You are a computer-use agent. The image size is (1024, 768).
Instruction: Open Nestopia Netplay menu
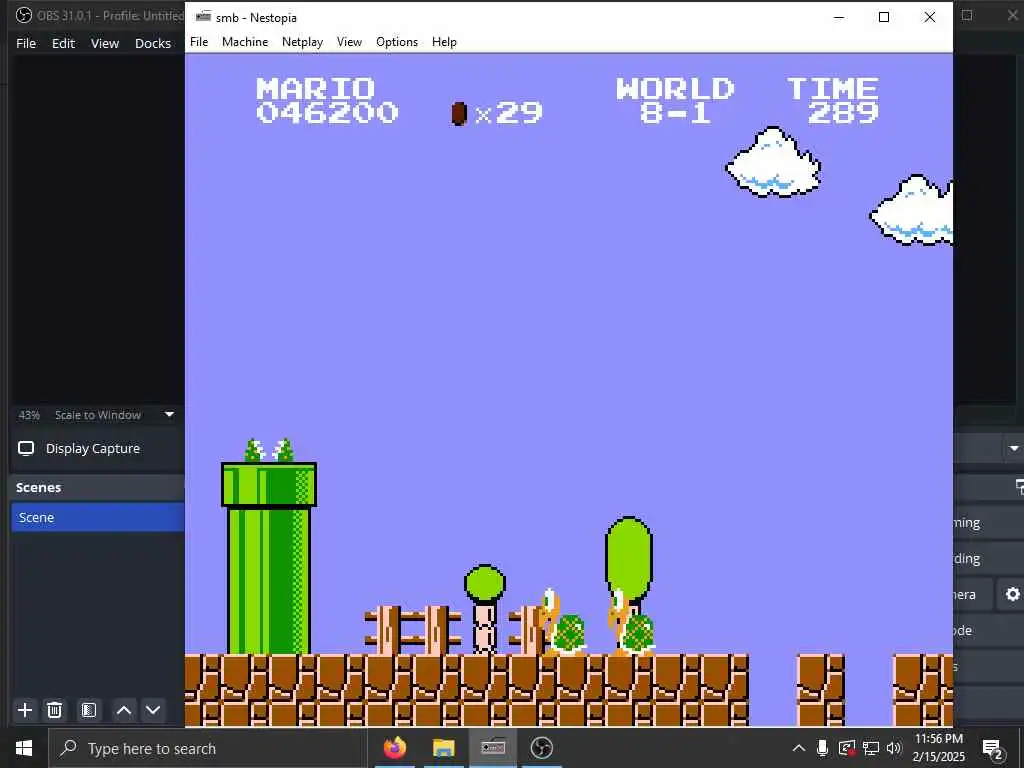pos(302,42)
